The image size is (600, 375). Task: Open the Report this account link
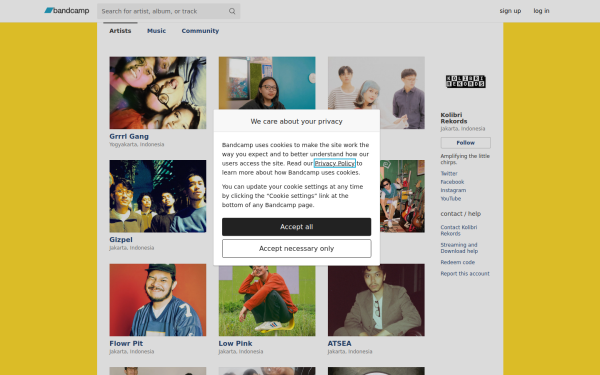coord(465,274)
